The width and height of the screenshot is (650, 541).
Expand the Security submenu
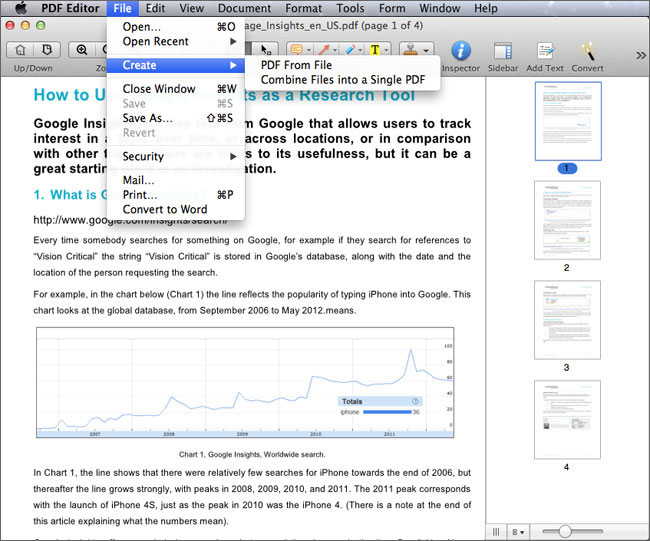click(176, 156)
